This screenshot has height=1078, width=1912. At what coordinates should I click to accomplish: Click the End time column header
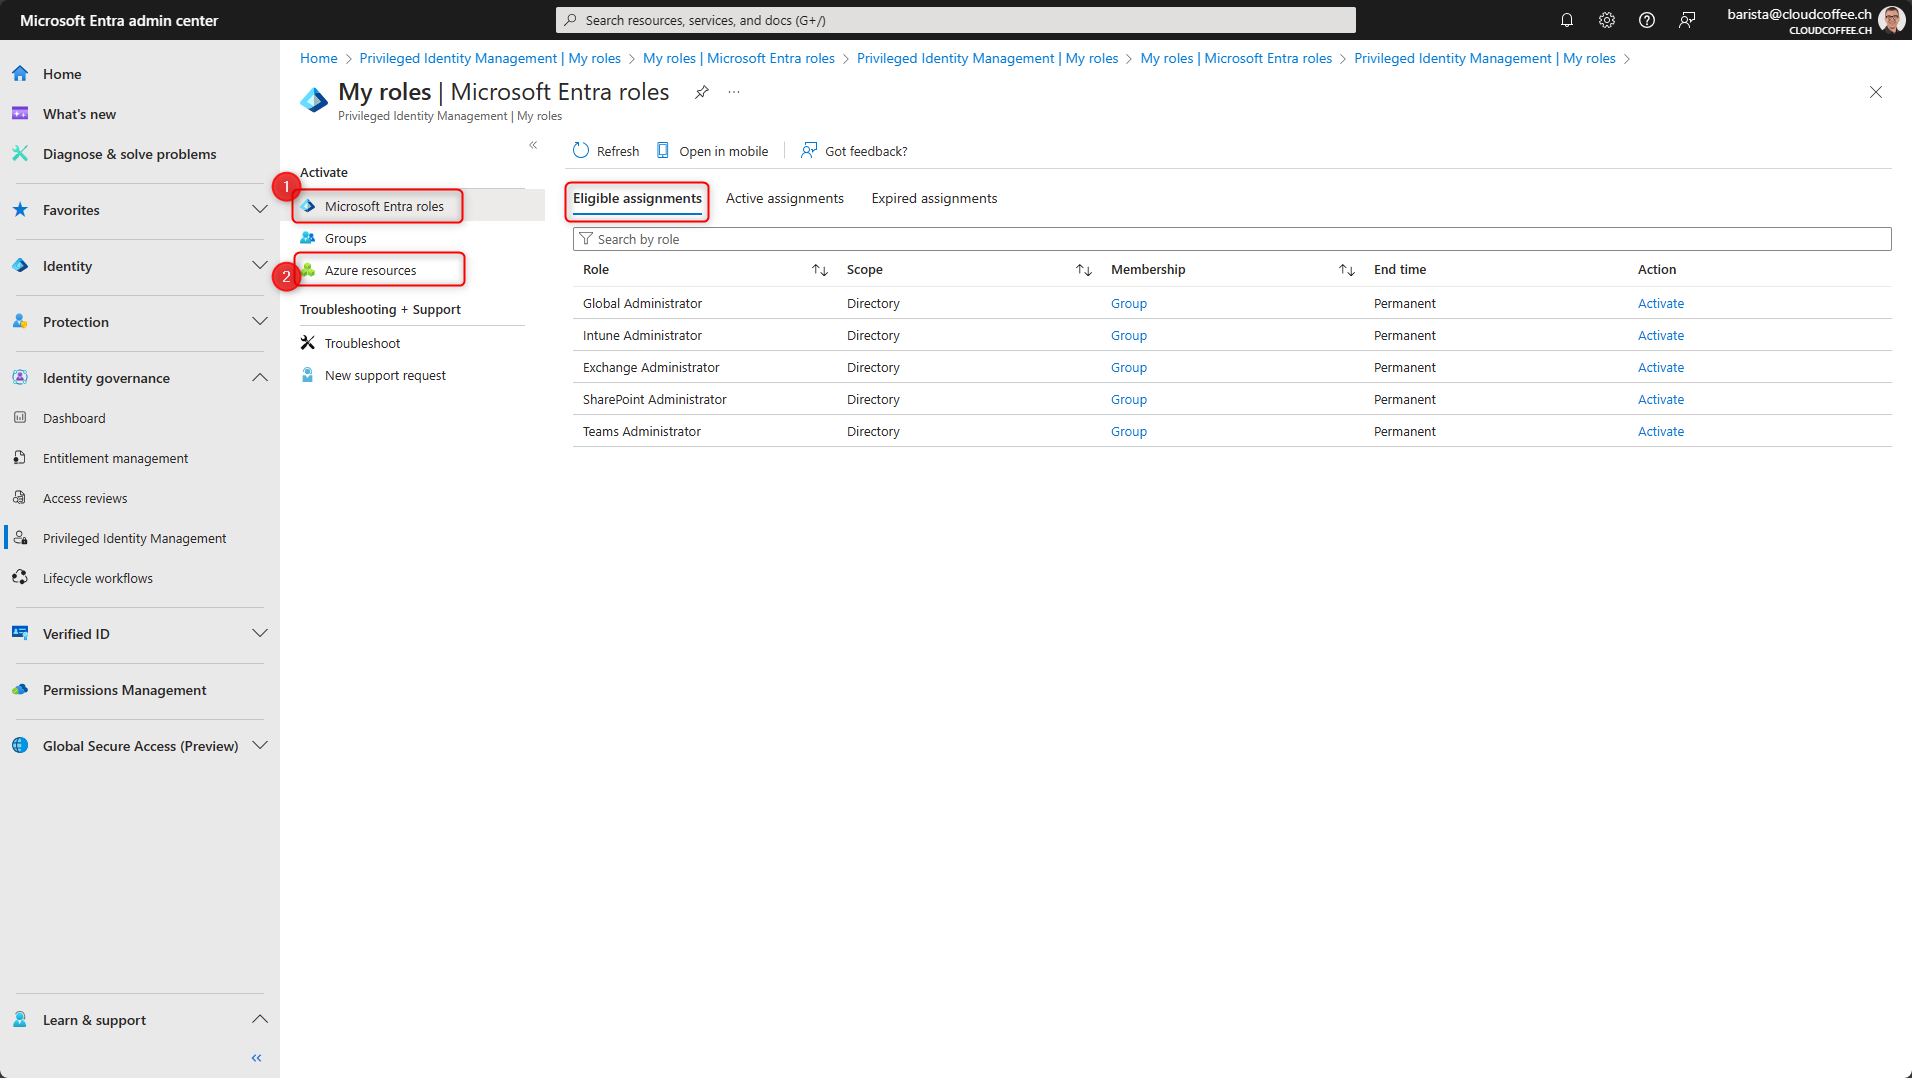[x=1399, y=270]
